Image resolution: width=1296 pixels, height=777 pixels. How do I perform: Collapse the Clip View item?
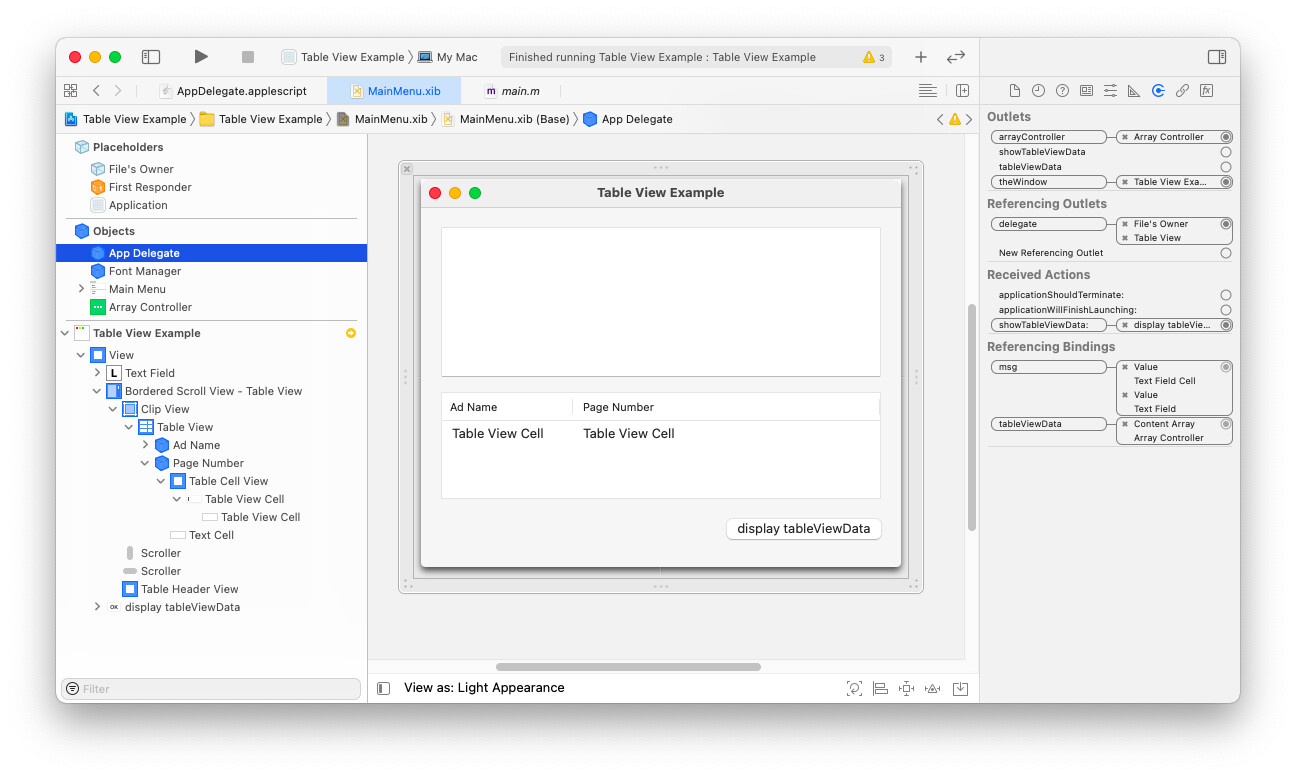(113, 409)
